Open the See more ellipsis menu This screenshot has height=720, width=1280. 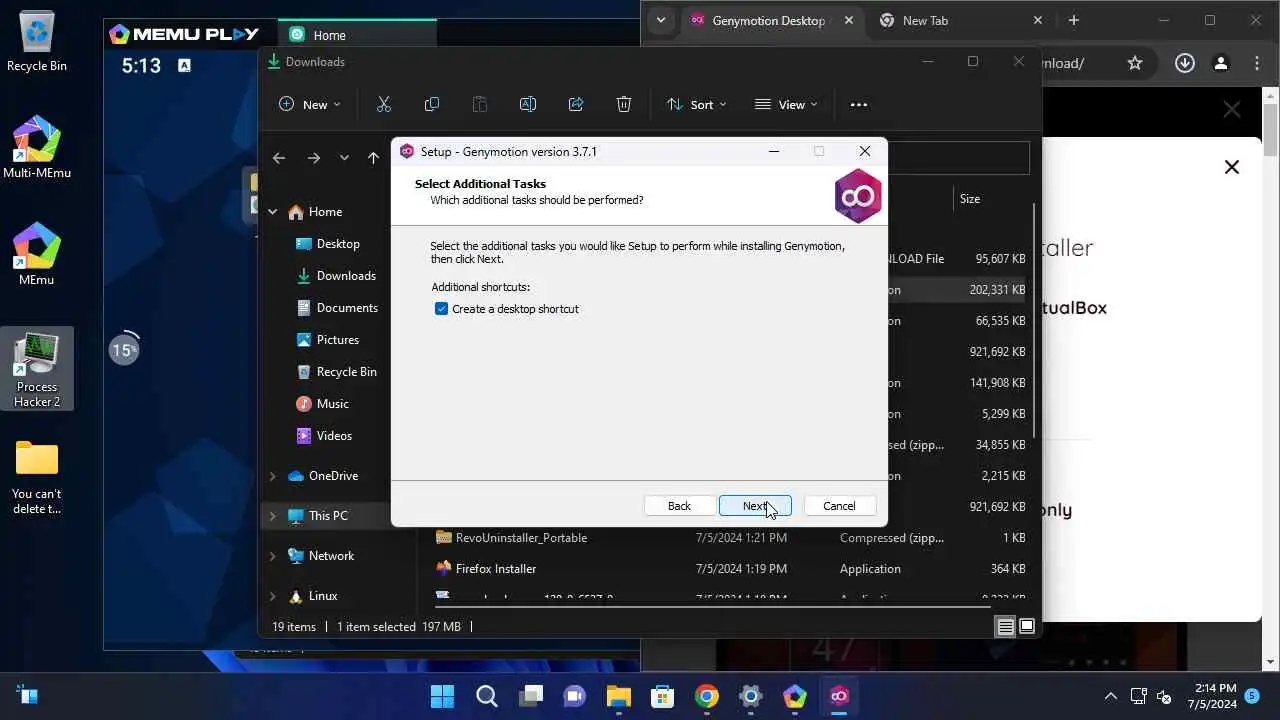pos(859,104)
